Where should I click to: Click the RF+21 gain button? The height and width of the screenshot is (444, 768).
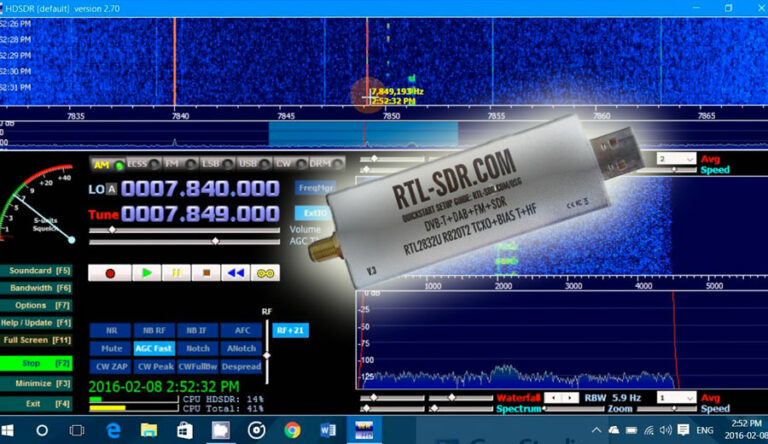point(290,330)
